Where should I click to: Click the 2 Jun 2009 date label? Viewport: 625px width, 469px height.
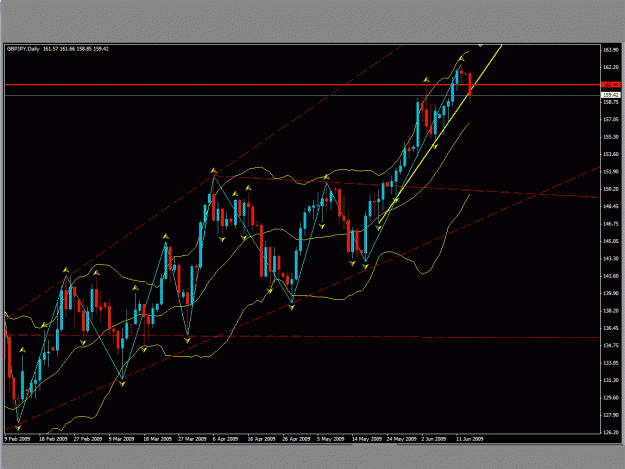click(x=434, y=439)
